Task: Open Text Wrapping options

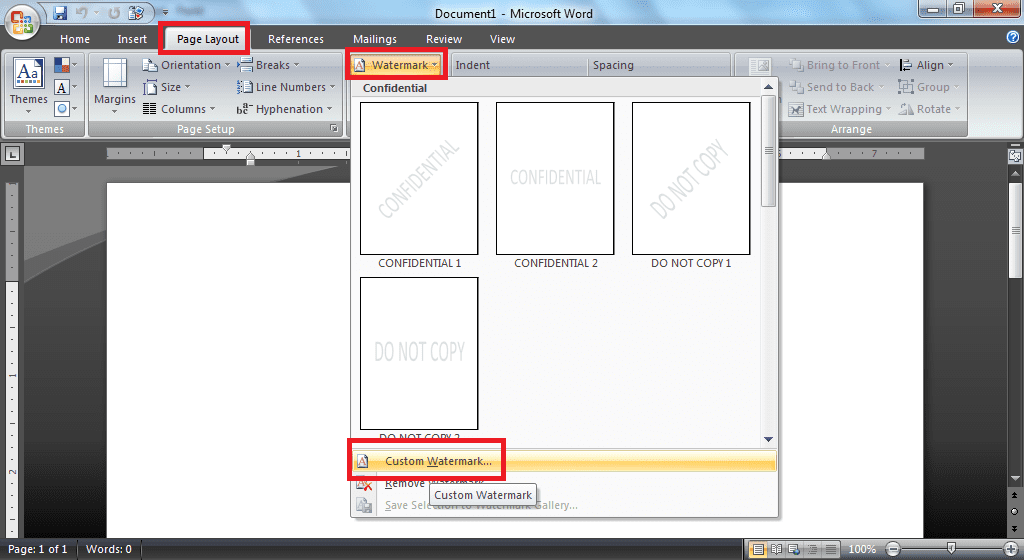Action: tap(839, 109)
